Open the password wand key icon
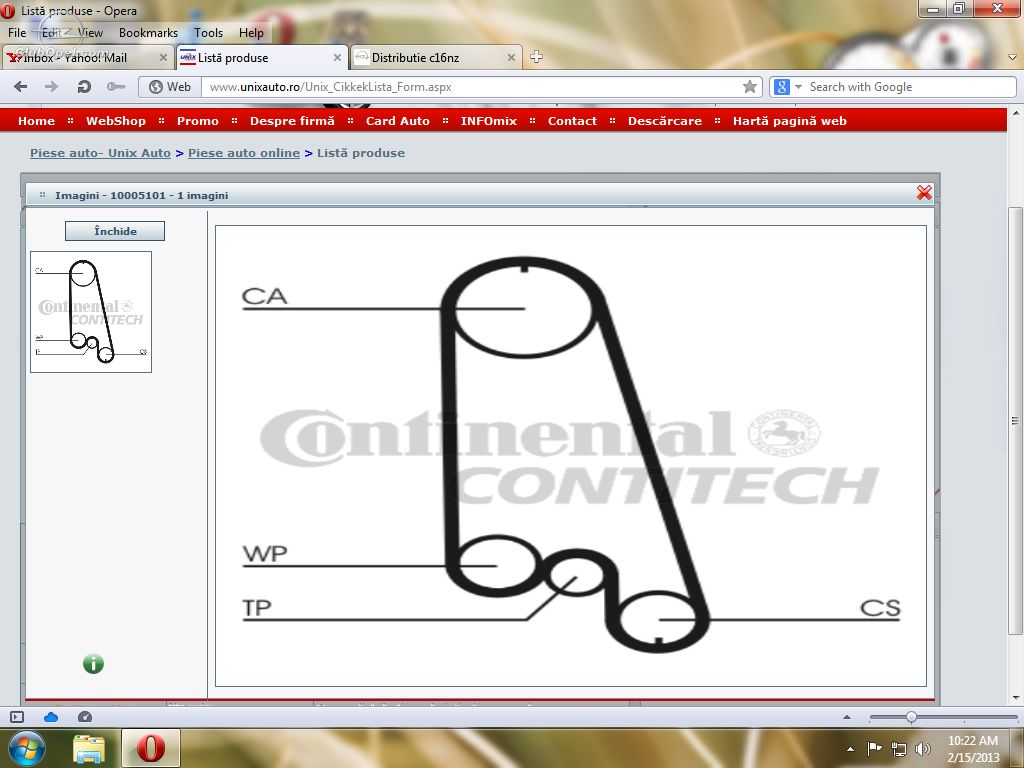Image resolution: width=1024 pixels, height=768 pixels. tap(116, 86)
